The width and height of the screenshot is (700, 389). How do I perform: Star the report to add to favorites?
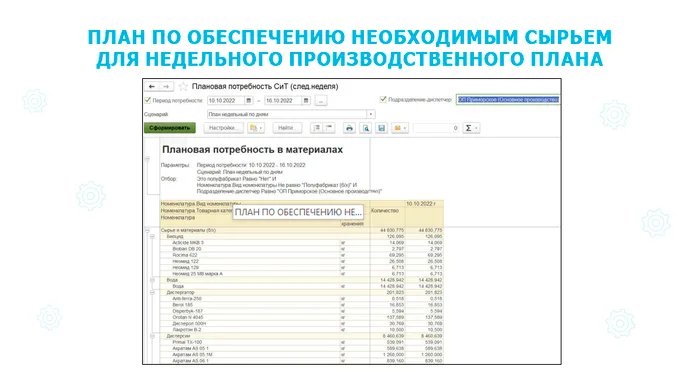point(183,86)
